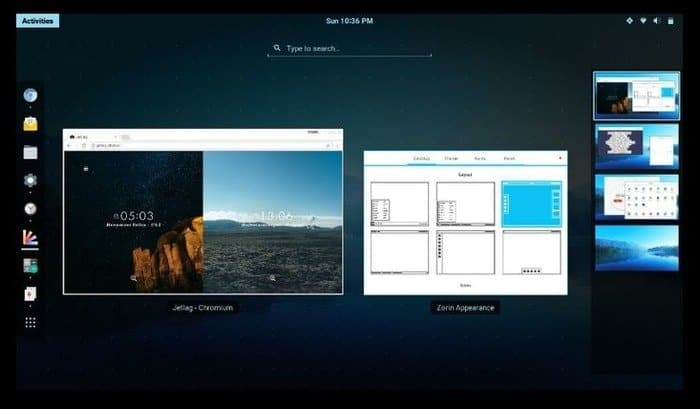700x409 pixels.
Task: Open the clock showing Sun 10:36 PM
Action: click(349, 21)
